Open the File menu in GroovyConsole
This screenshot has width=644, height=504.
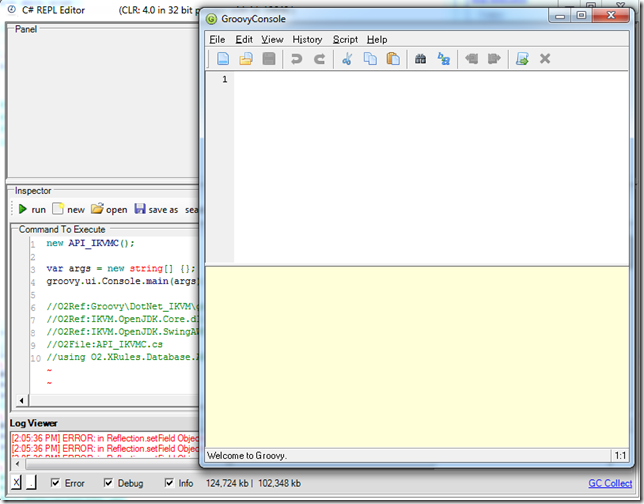pos(217,39)
